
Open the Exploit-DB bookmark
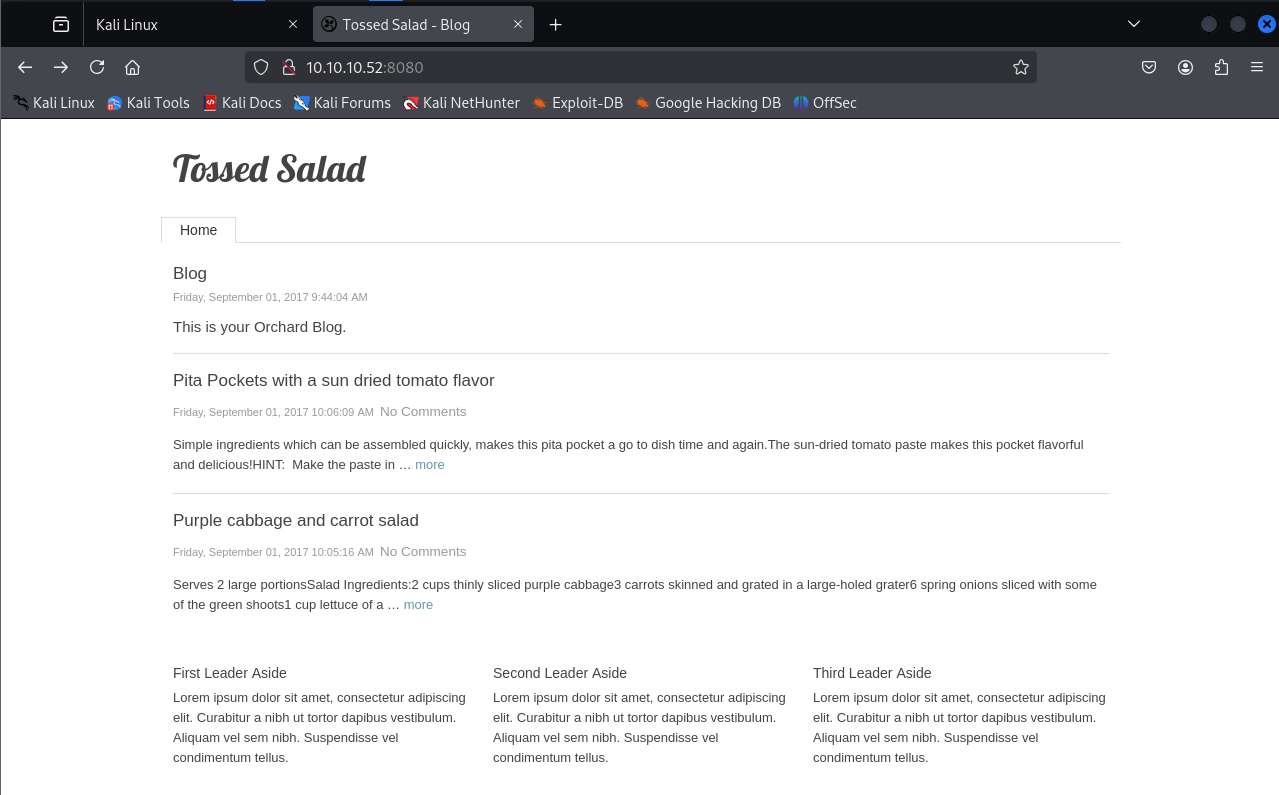click(x=577, y=103)
